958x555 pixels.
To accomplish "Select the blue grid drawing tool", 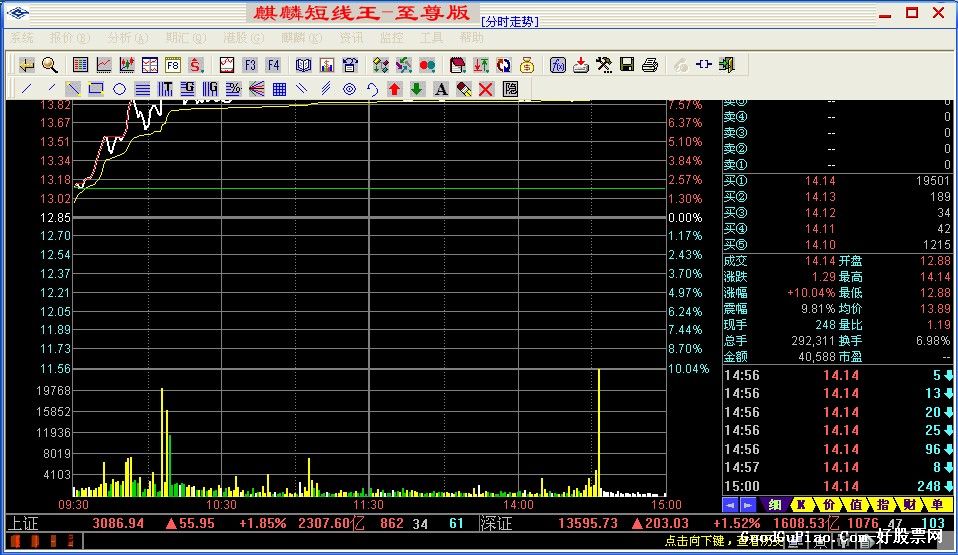I will 279,89.
